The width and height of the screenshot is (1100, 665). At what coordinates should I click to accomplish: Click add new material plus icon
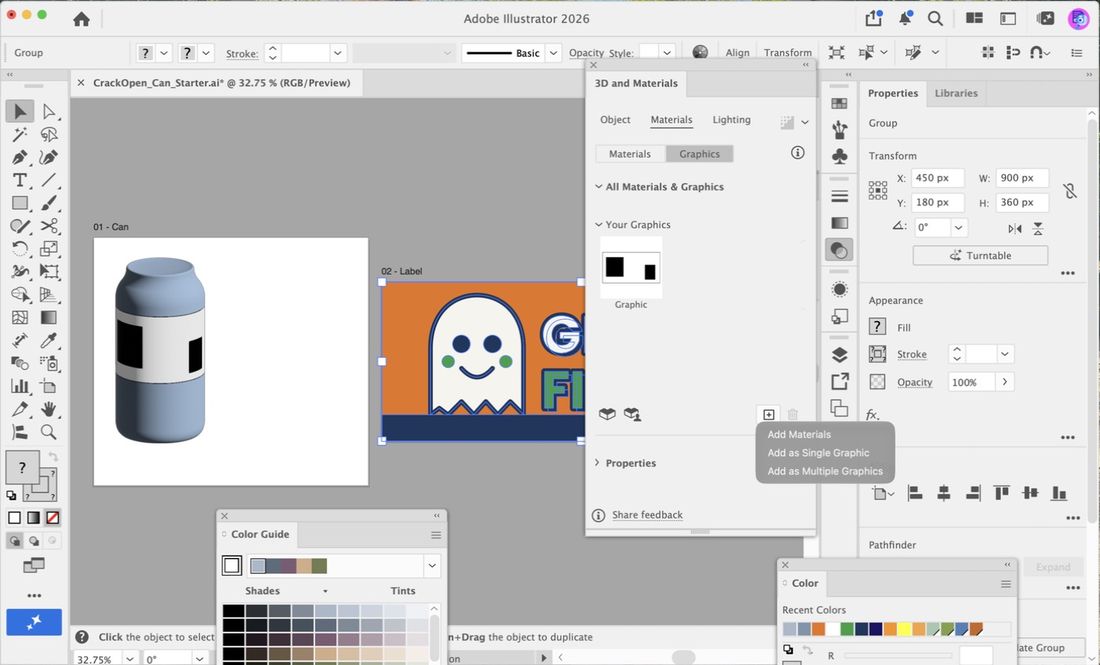coord(769,415)
